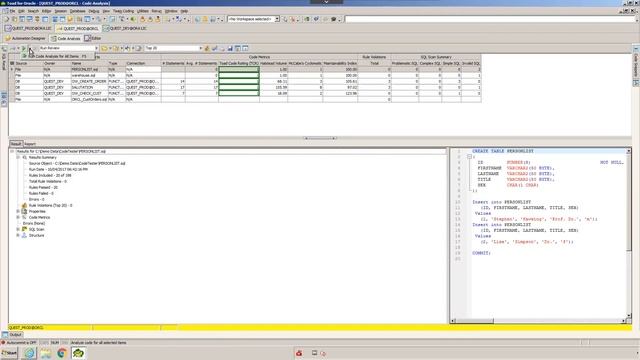Expand the Code Metrics tree node
Image resolution: width=640 pixels, height=360 pixels.
(18, 217)
